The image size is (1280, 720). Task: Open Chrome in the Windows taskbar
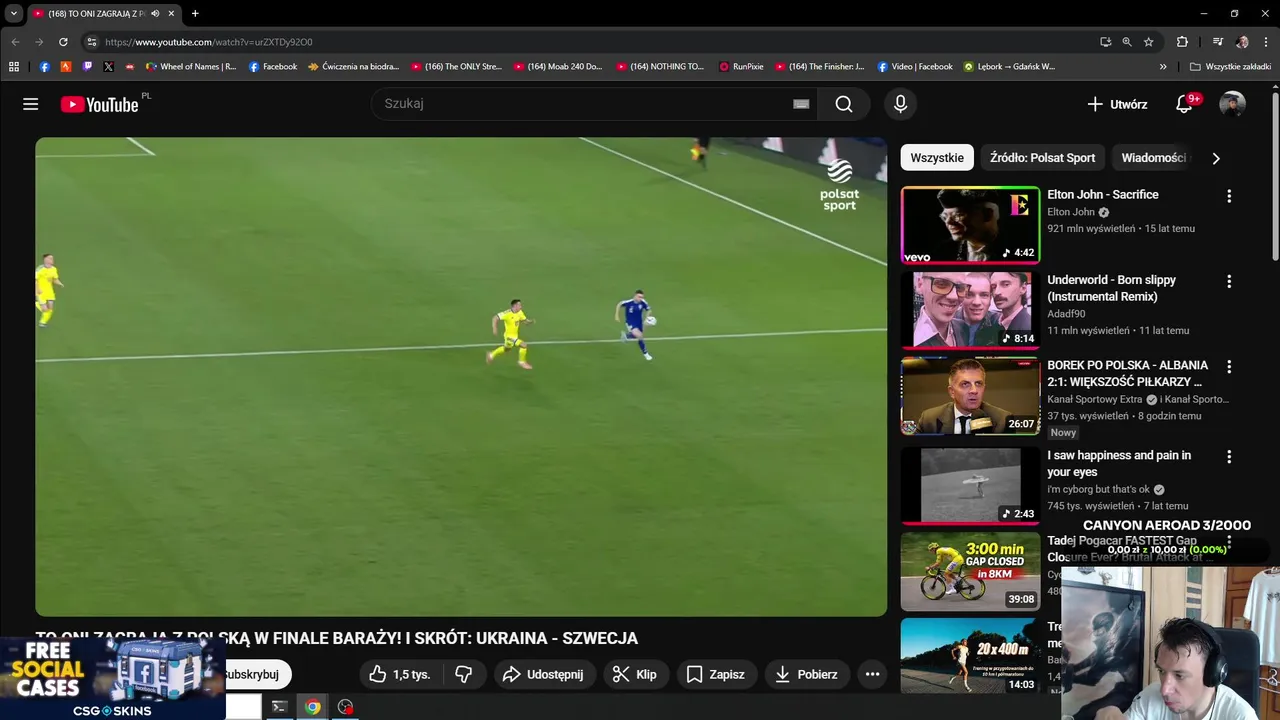(313, 707)
